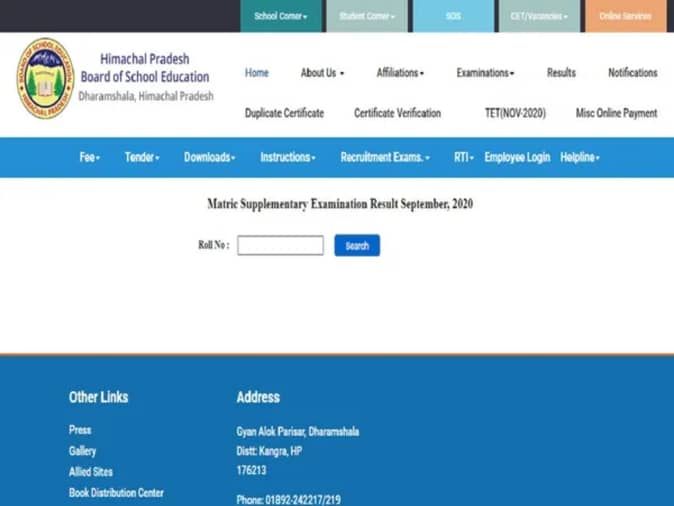674x506 pixels.
Task: Expand the Student Corner menu
Action: (x=367, y=16)
